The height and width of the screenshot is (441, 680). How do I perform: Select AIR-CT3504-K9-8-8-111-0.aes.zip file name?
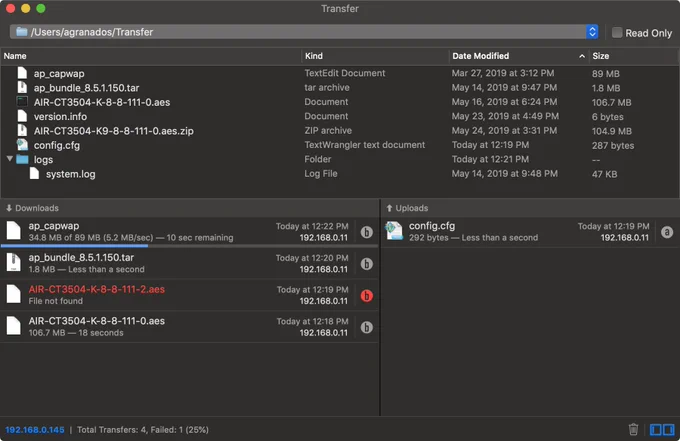pos(114,131)
